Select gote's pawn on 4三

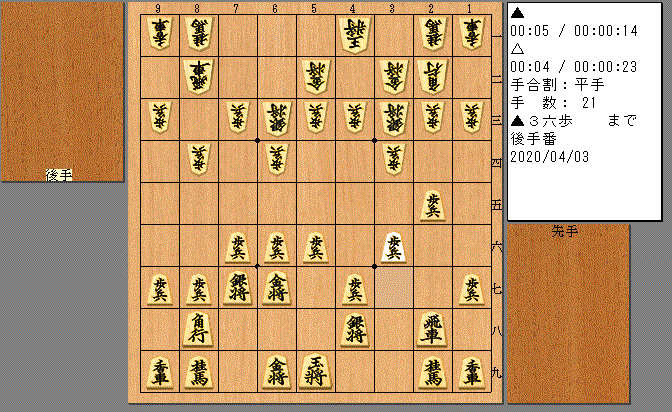tap(355, 118)
